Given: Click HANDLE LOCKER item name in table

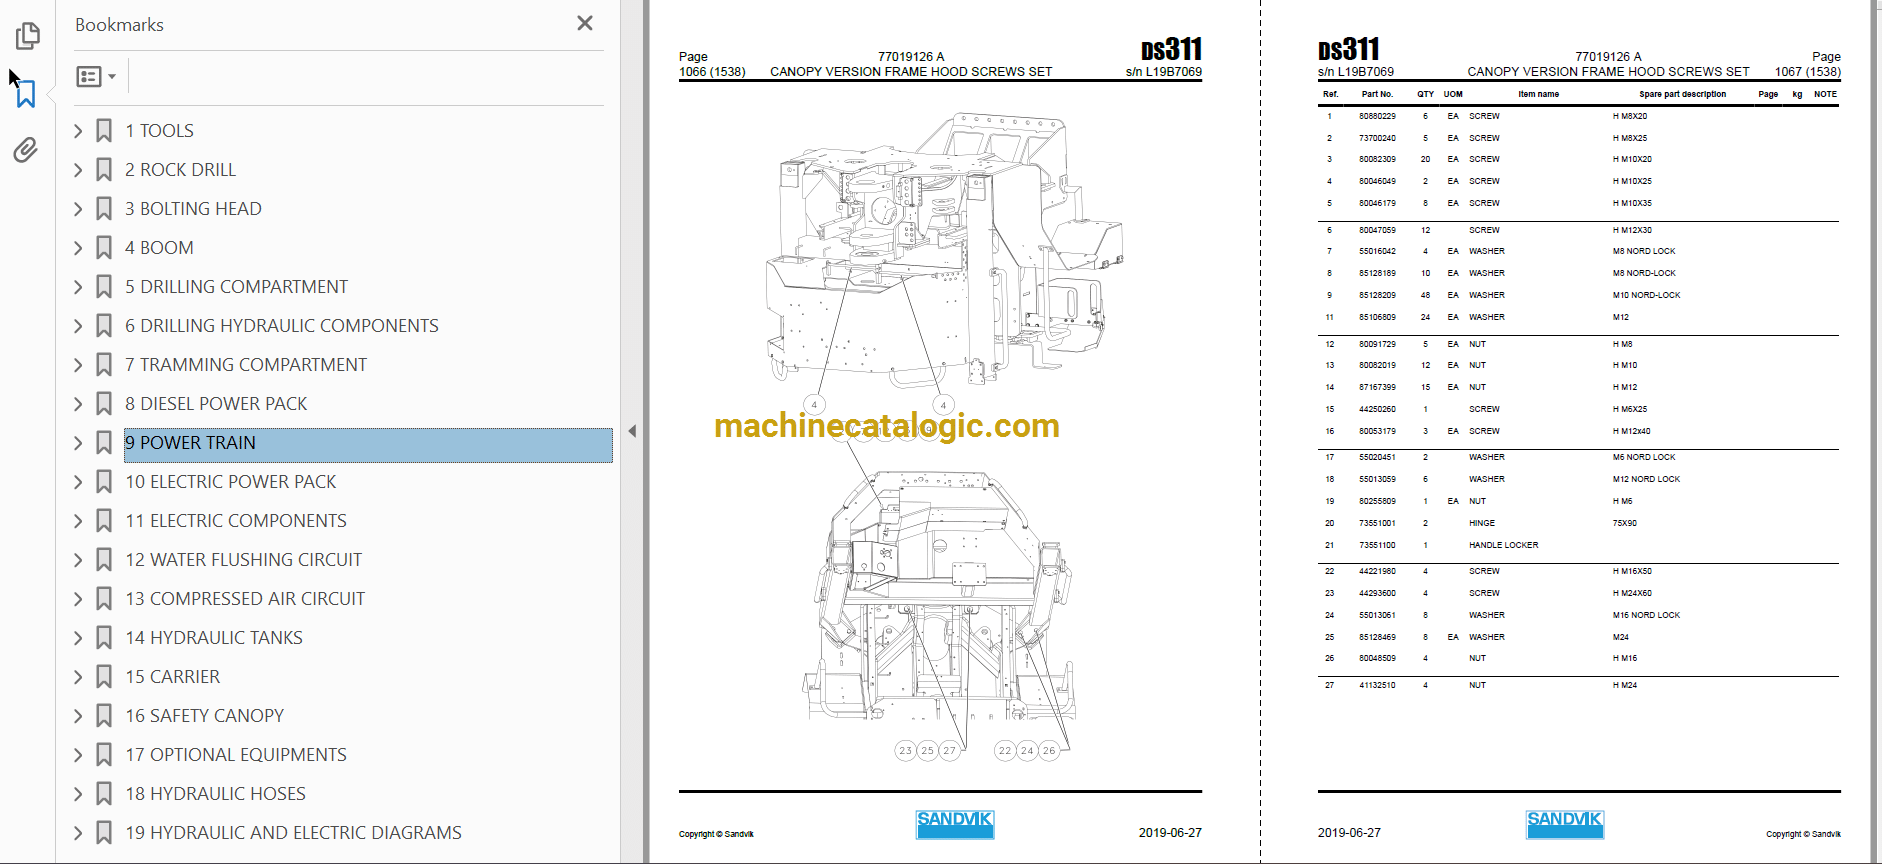Looking at the screenshot, I should click(x=1503, y=545).
